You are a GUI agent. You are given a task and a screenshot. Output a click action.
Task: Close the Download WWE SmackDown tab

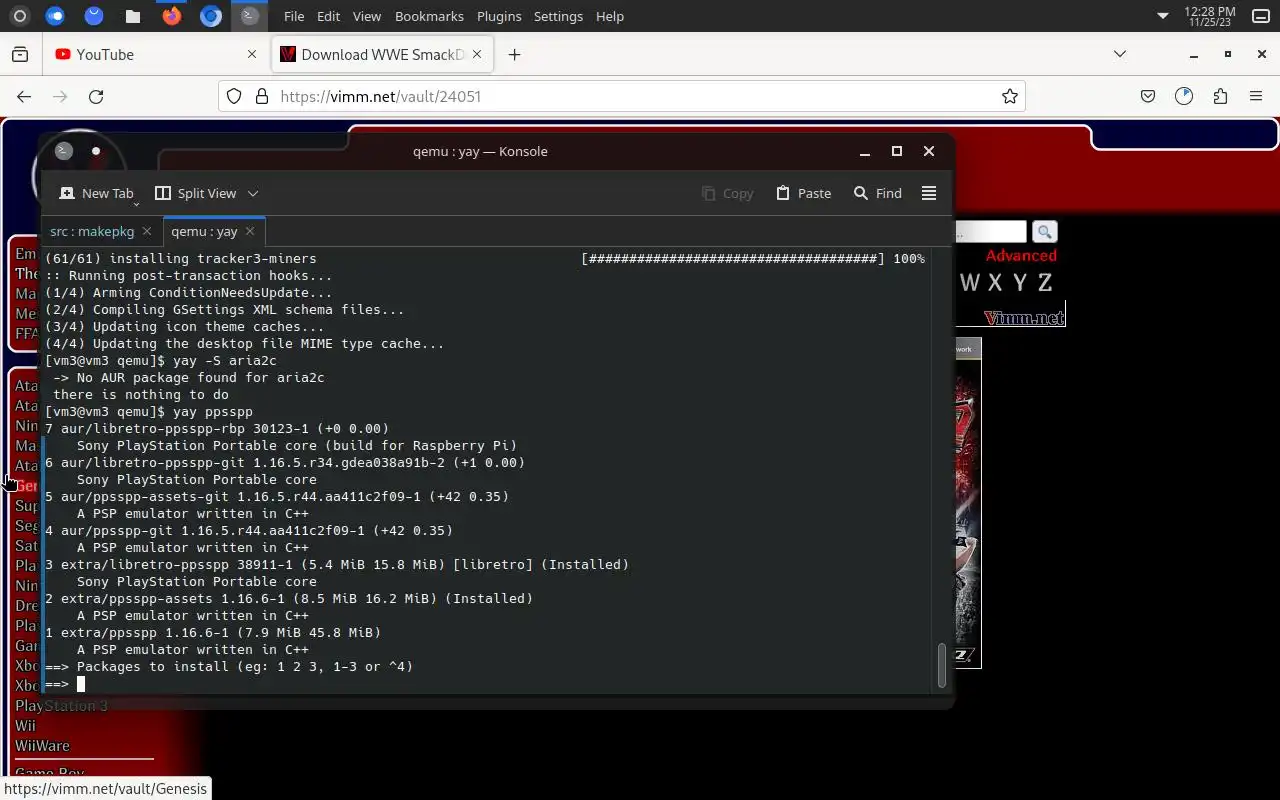(478, 54)
